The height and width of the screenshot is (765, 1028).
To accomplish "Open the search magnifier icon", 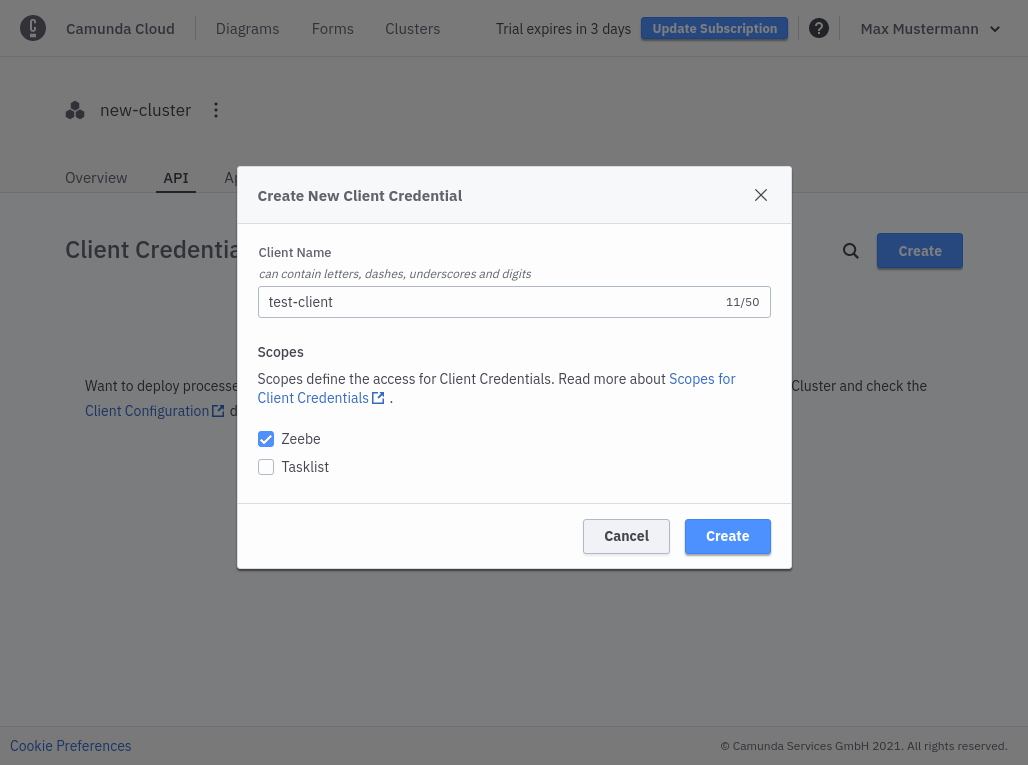I will point(850,251).
